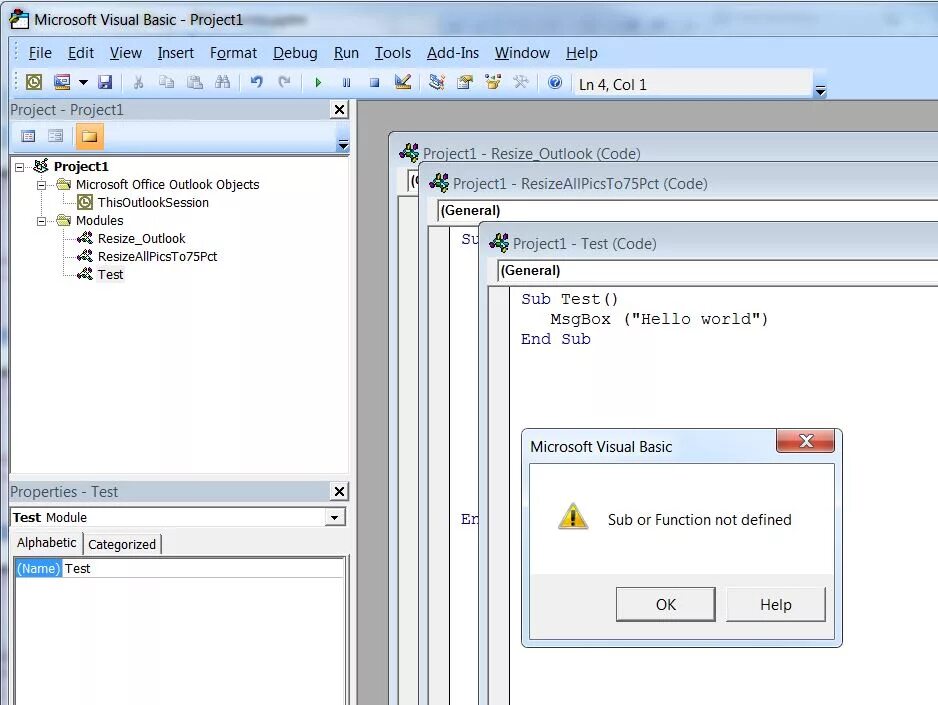Click the Paste clipboard icon
Viewport: 938px width, 705px height.
194,82
